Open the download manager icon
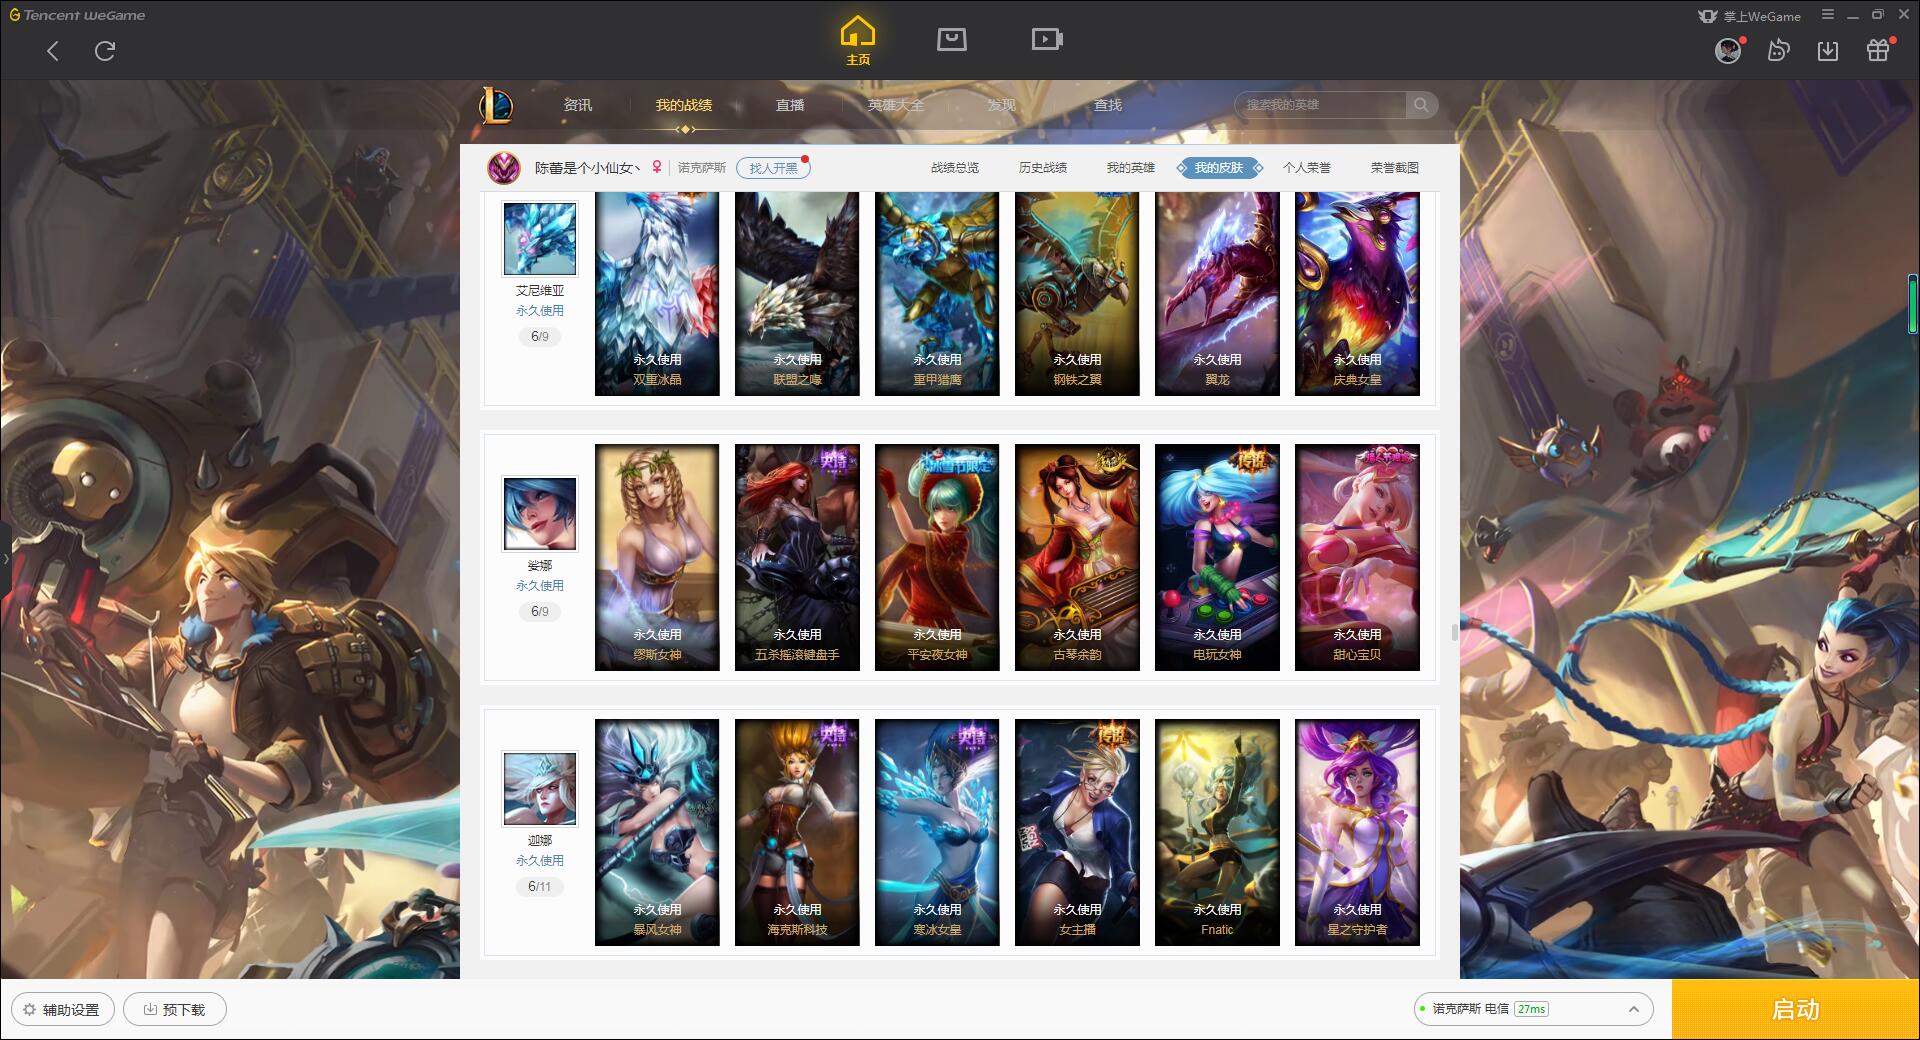Viewport: 1920px width, 1040px height. tap(1828, 51)
